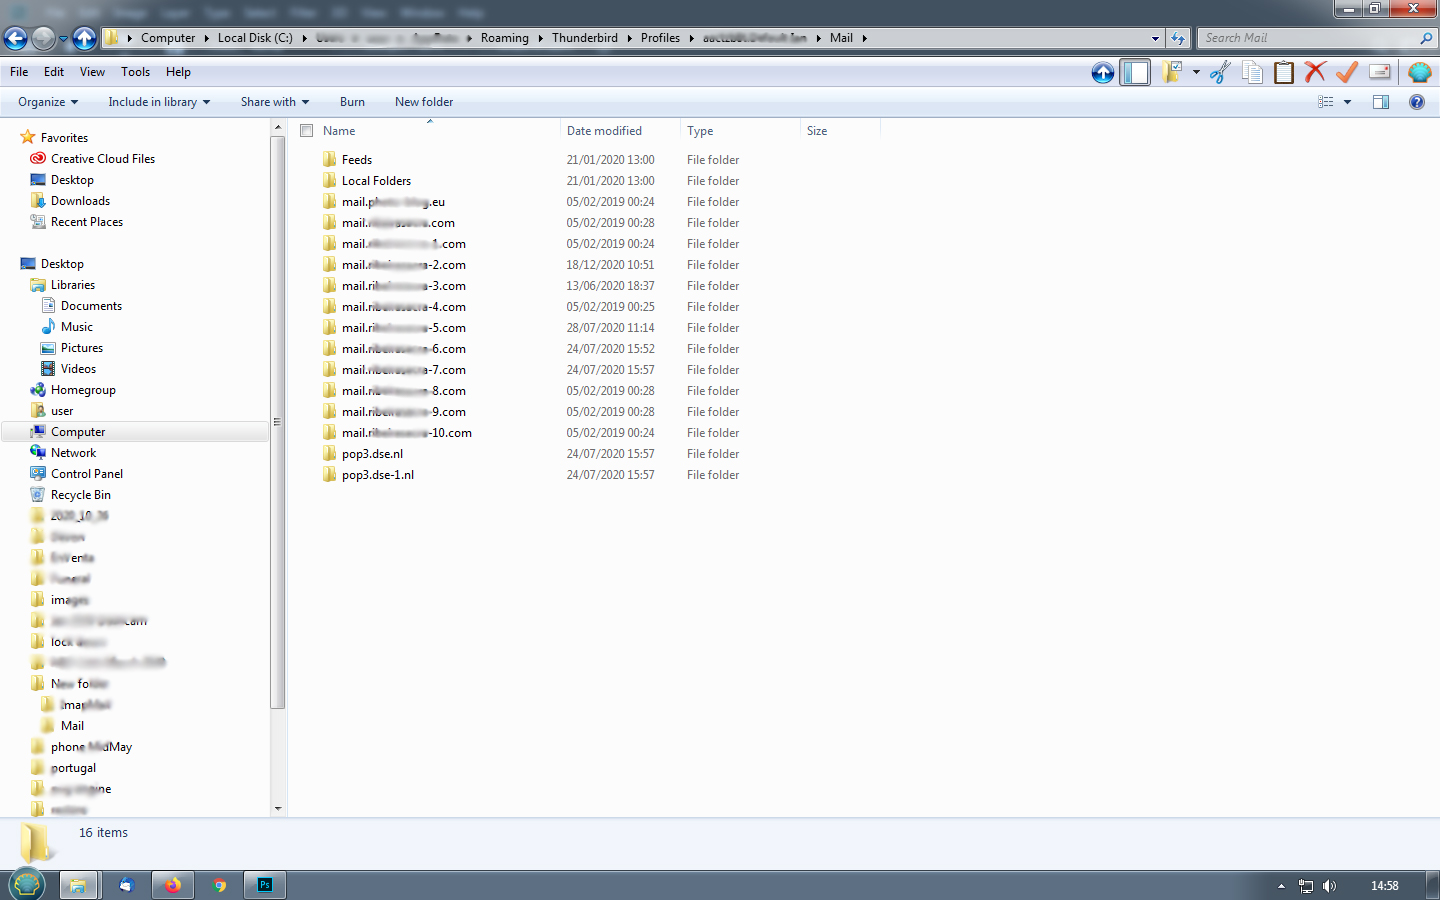Image resolution: width=1440 pixels, height=900 pixels.
Task: Open the Help question mark icon
Action: (1417, 102)
